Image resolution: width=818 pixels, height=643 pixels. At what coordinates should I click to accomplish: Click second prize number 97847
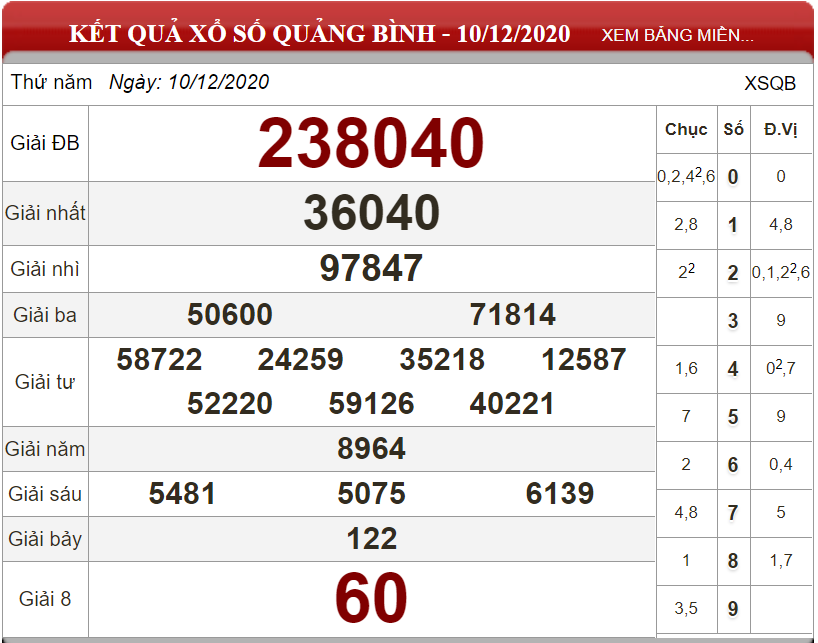point(371,268)
